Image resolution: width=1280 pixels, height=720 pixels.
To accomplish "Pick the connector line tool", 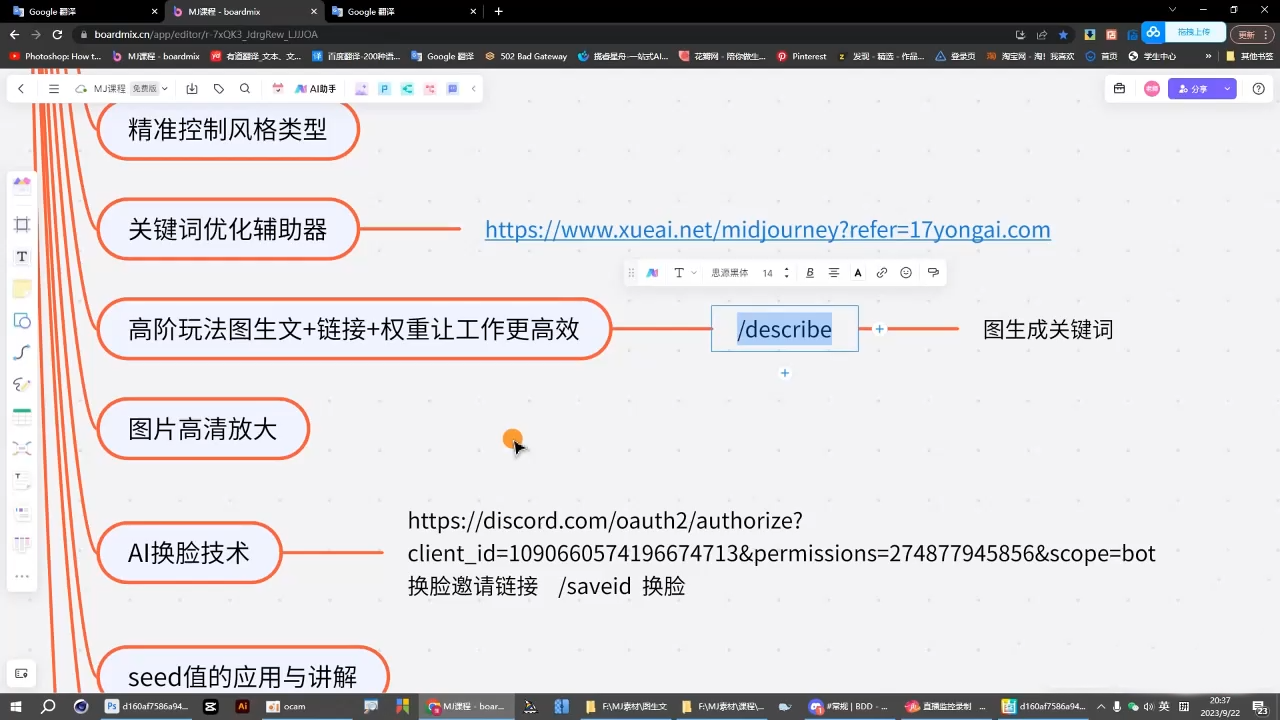I will coord(22,353).
